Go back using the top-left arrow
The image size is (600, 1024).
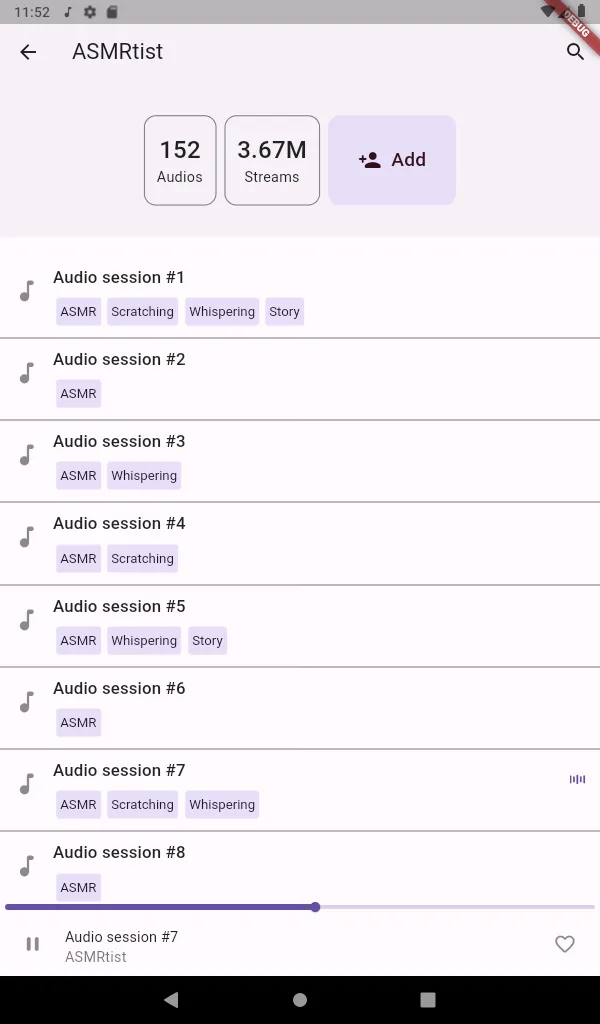[x=27, y=52]
